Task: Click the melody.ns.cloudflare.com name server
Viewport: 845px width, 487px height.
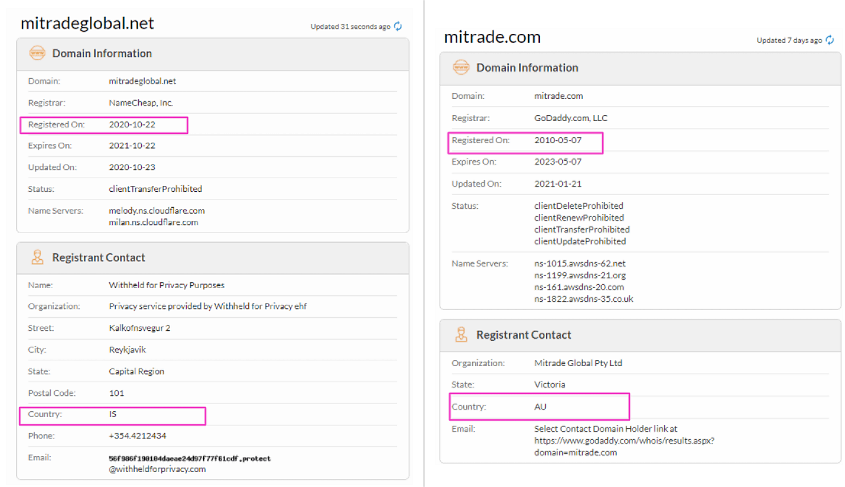Action: (x=156, y=211)
